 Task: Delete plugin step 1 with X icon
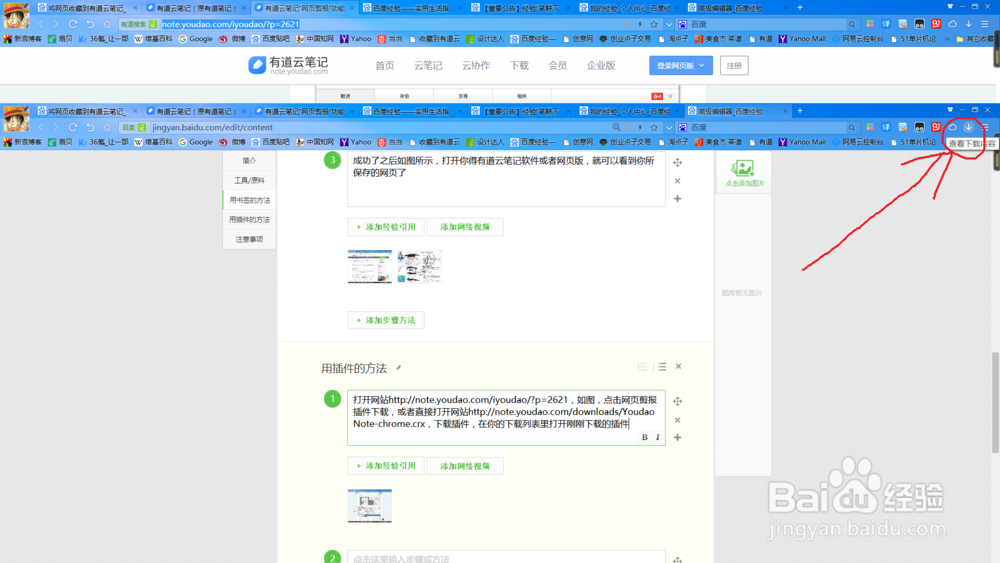pos(677,420)
